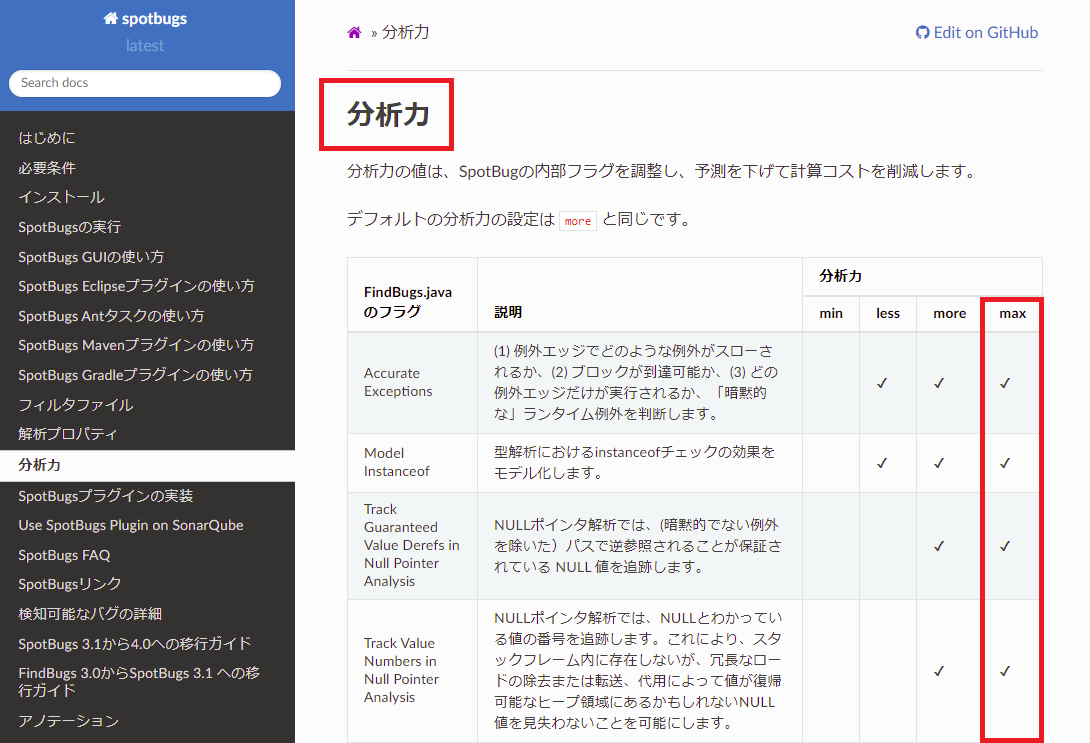Click max checkmark in Track Guaranteed Value row

[1005, 546]
